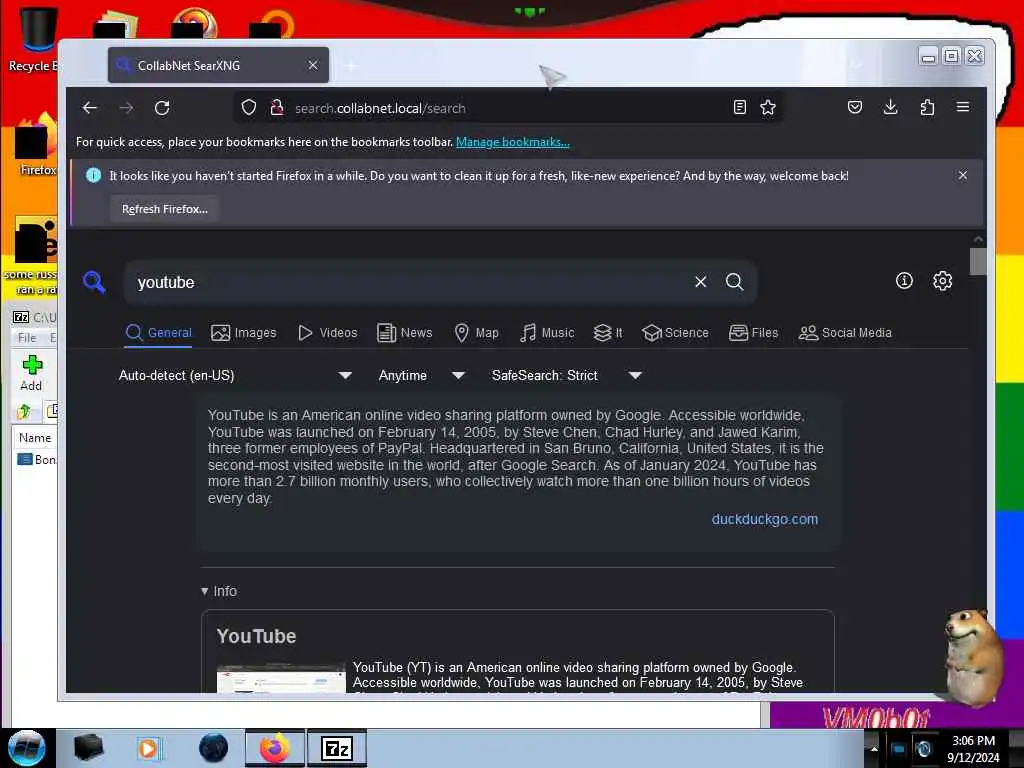Viewport: 1024px width, 768px height.
Task: Switch to the Science search tab
Action: click(x=675, y=333)
